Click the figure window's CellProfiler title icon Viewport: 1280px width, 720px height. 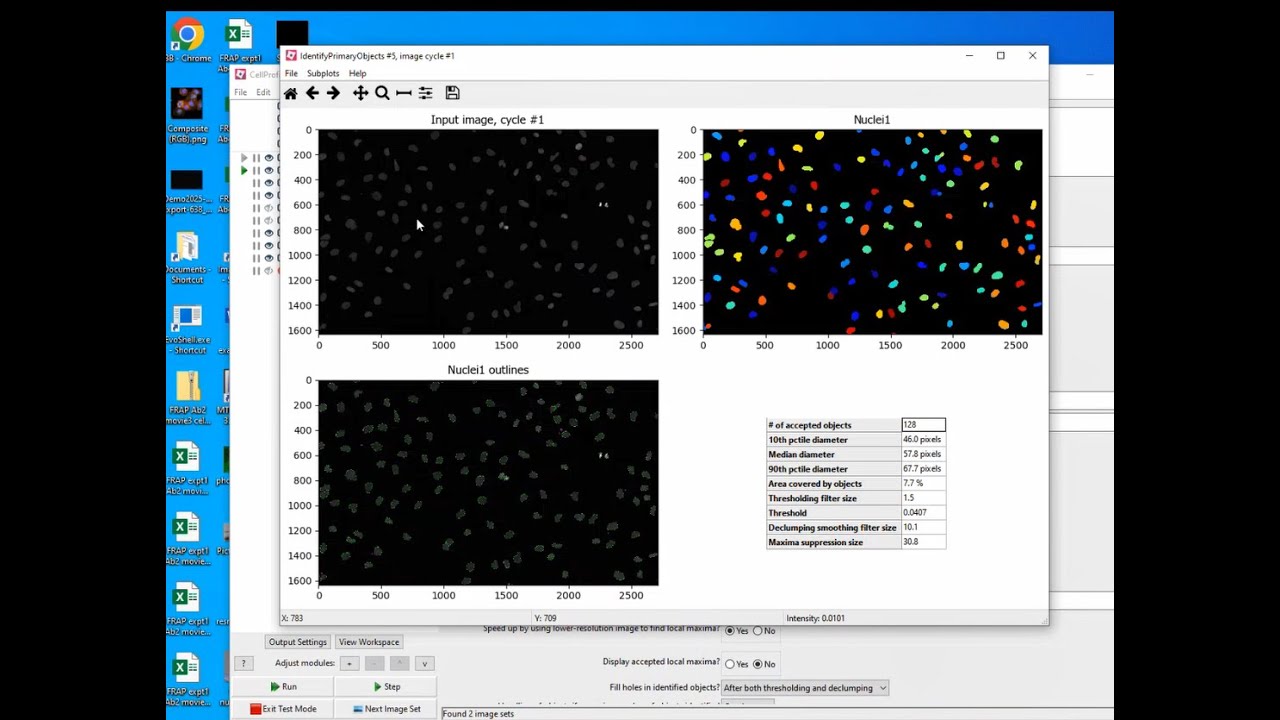pyautogui.click(x=291, y=56)
